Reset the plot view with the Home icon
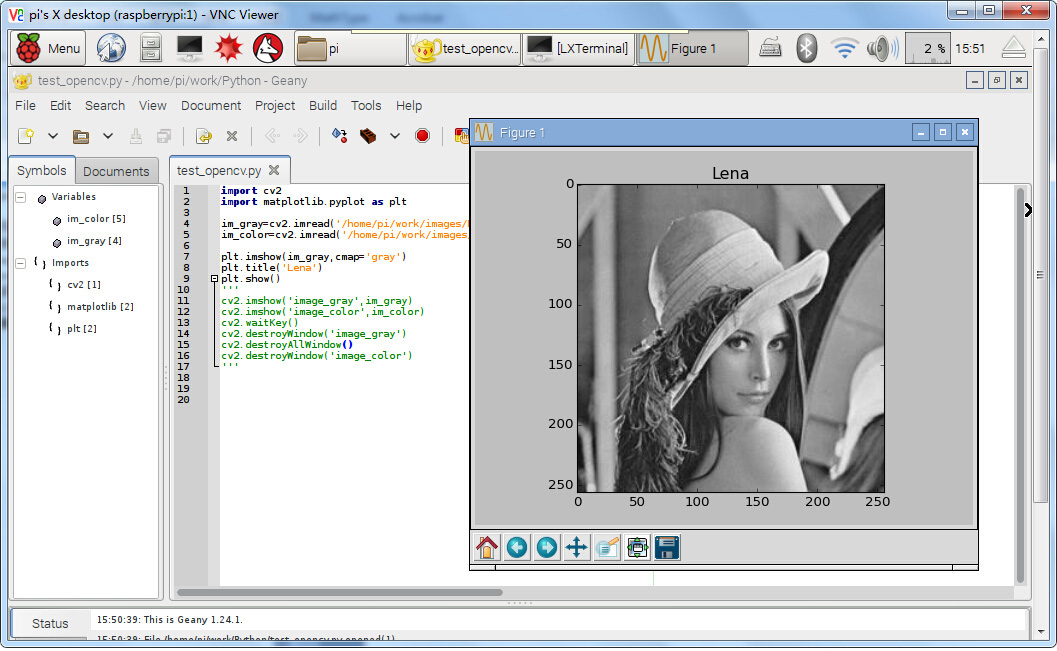1057x651 pixels. [x=486, y=547]
